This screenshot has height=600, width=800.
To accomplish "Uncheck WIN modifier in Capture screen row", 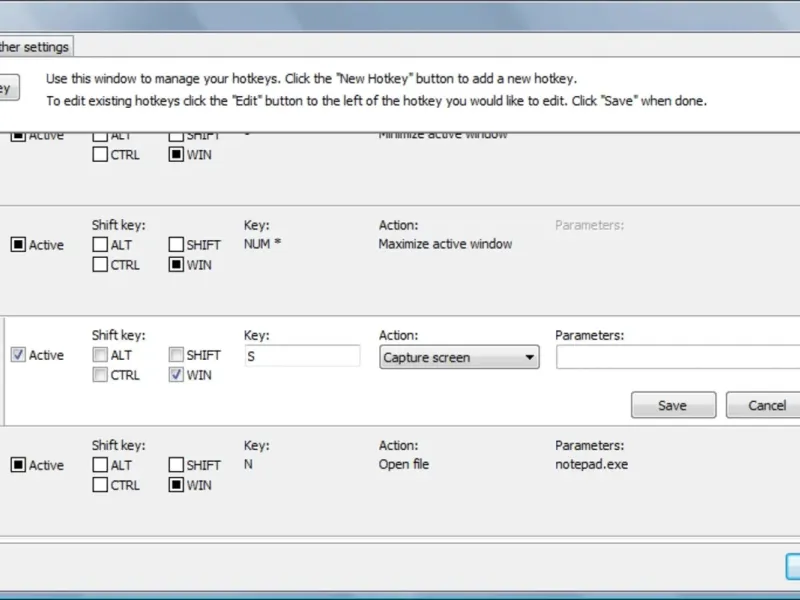I will tap(176, 375).
